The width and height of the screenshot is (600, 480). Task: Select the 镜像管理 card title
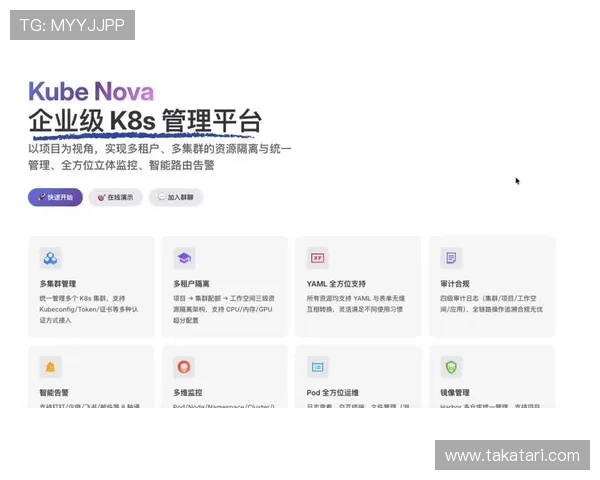455,393
